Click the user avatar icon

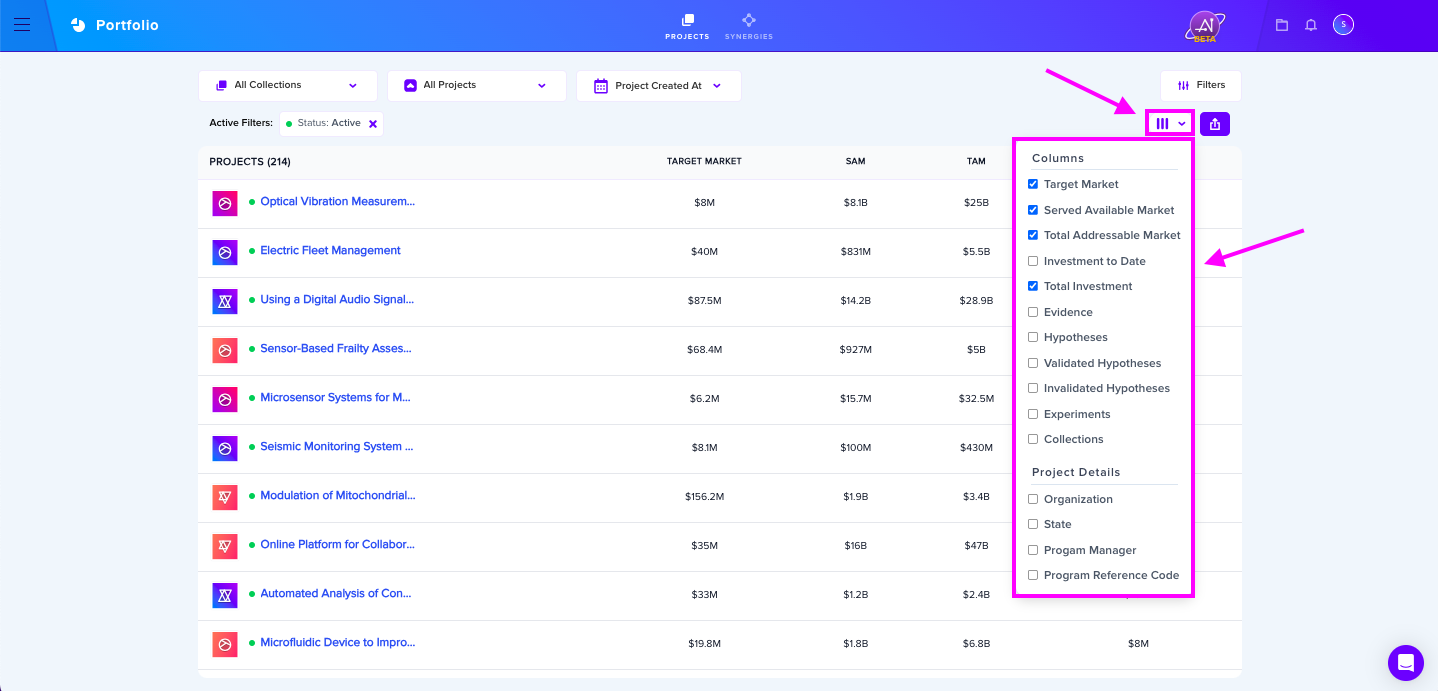1343,25
